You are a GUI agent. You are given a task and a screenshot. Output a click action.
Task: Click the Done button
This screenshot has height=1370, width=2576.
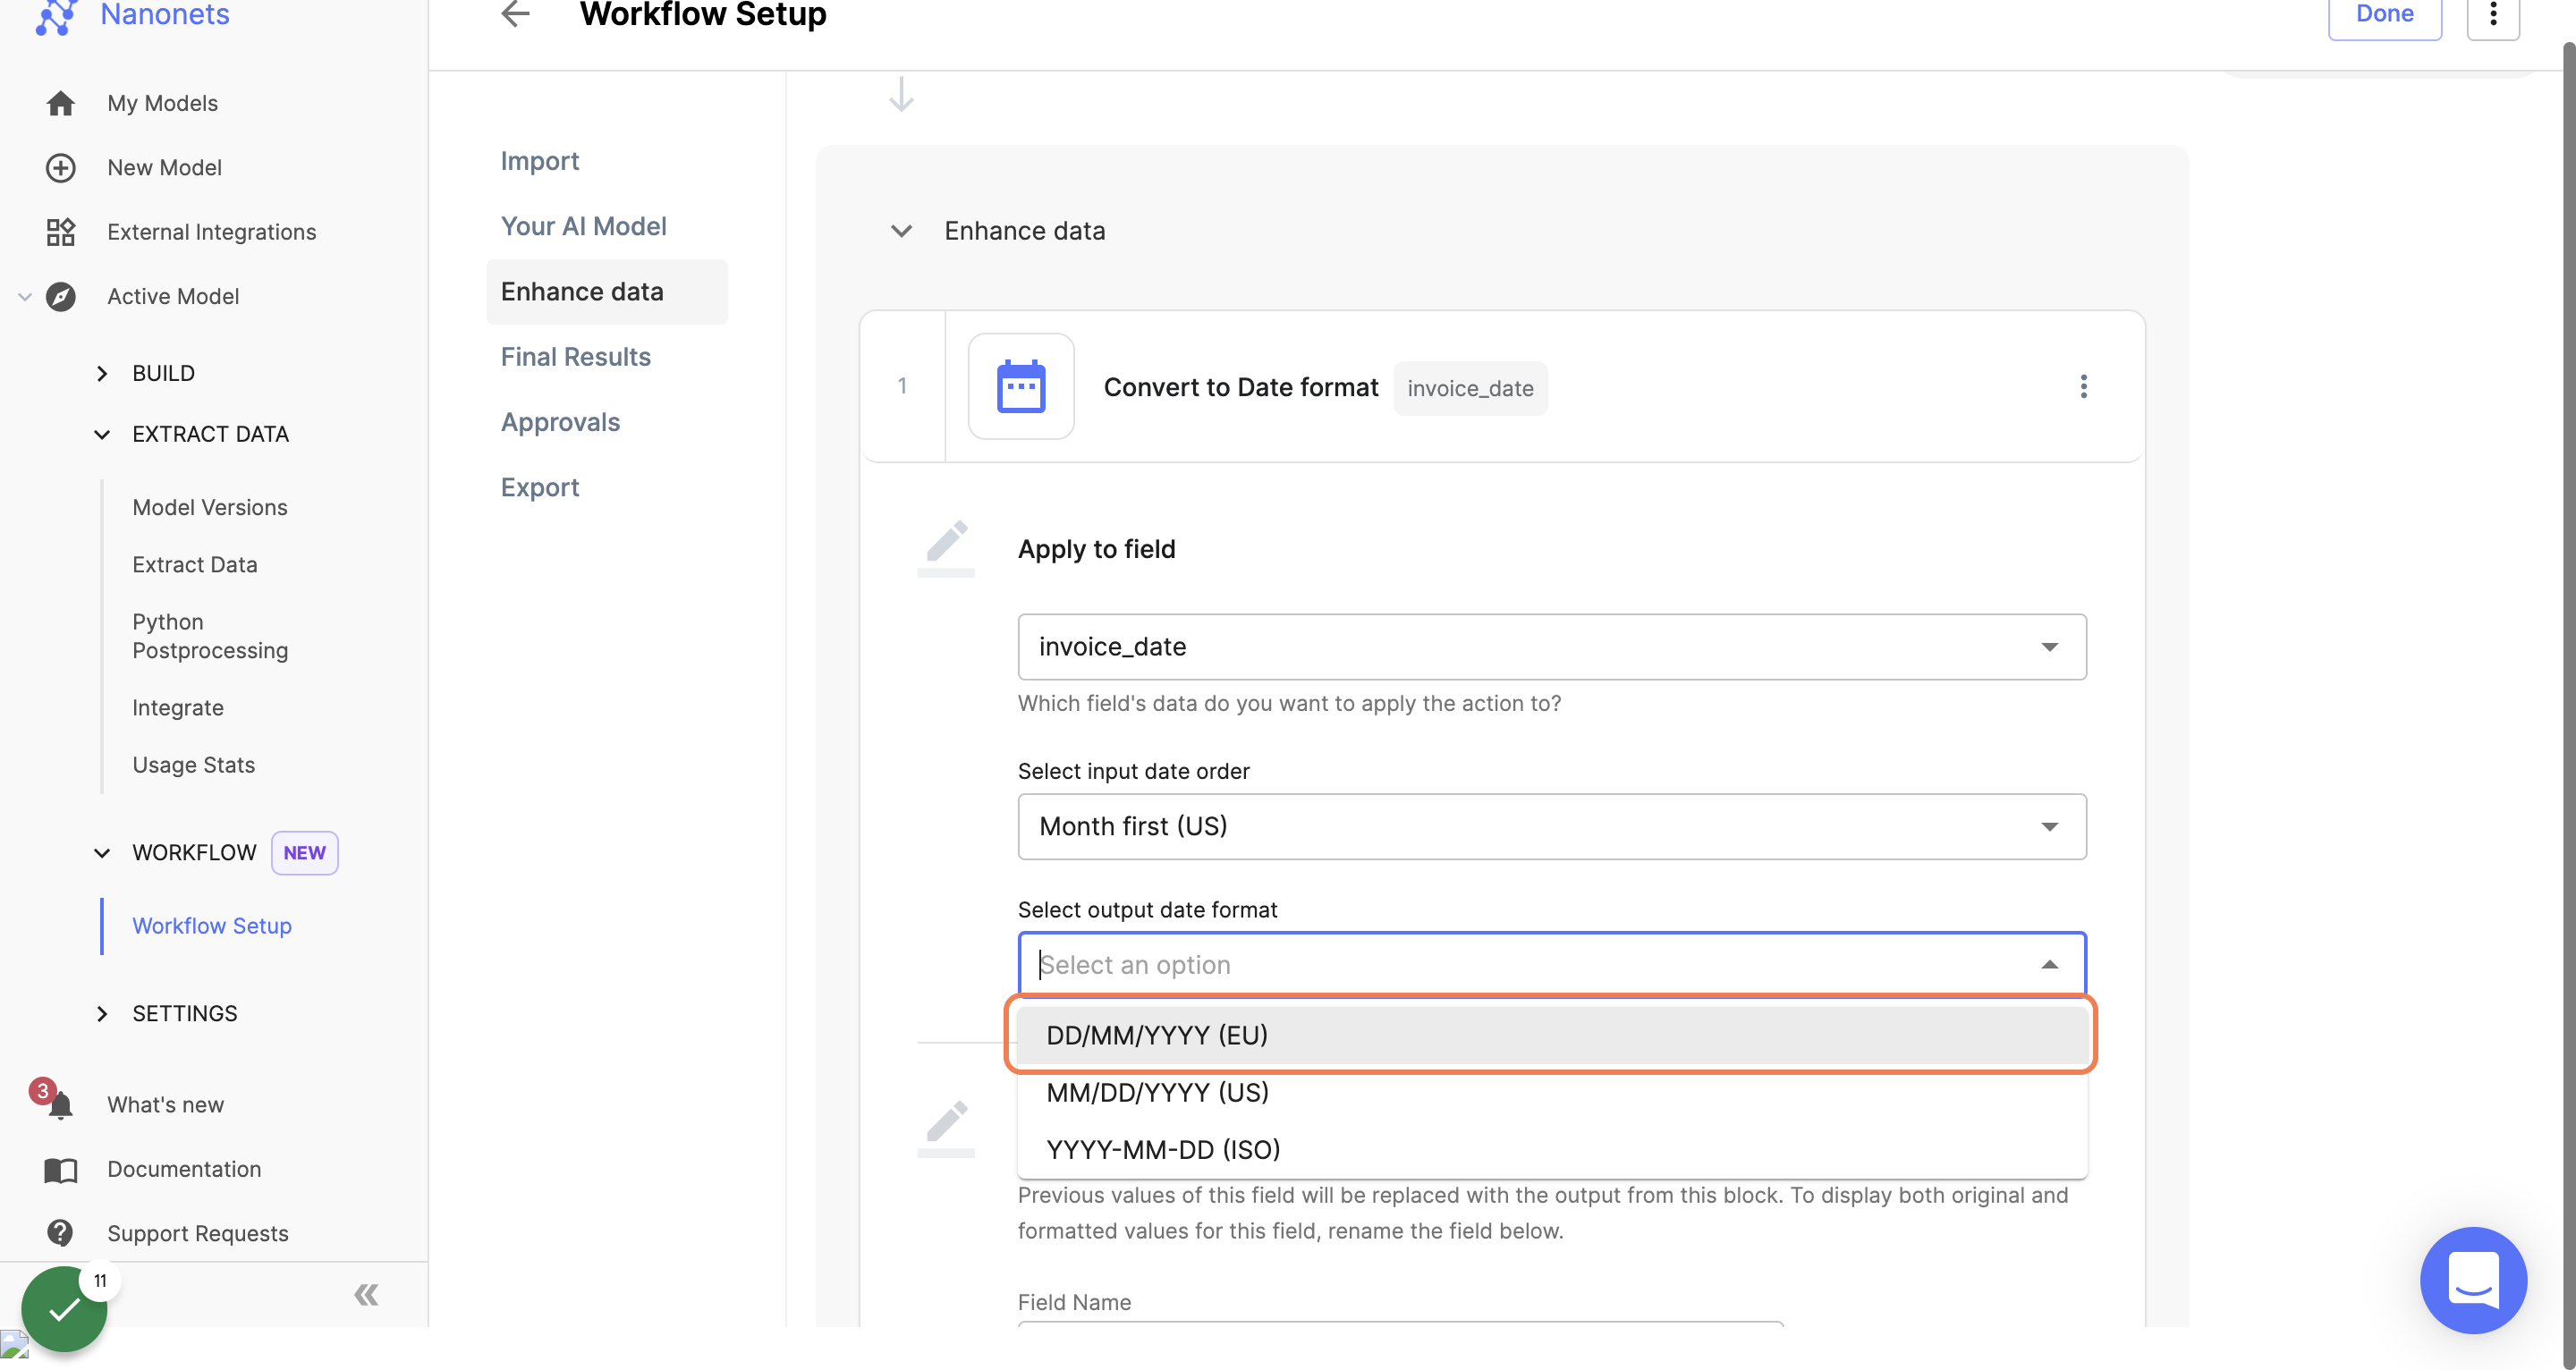(2384, 15)
